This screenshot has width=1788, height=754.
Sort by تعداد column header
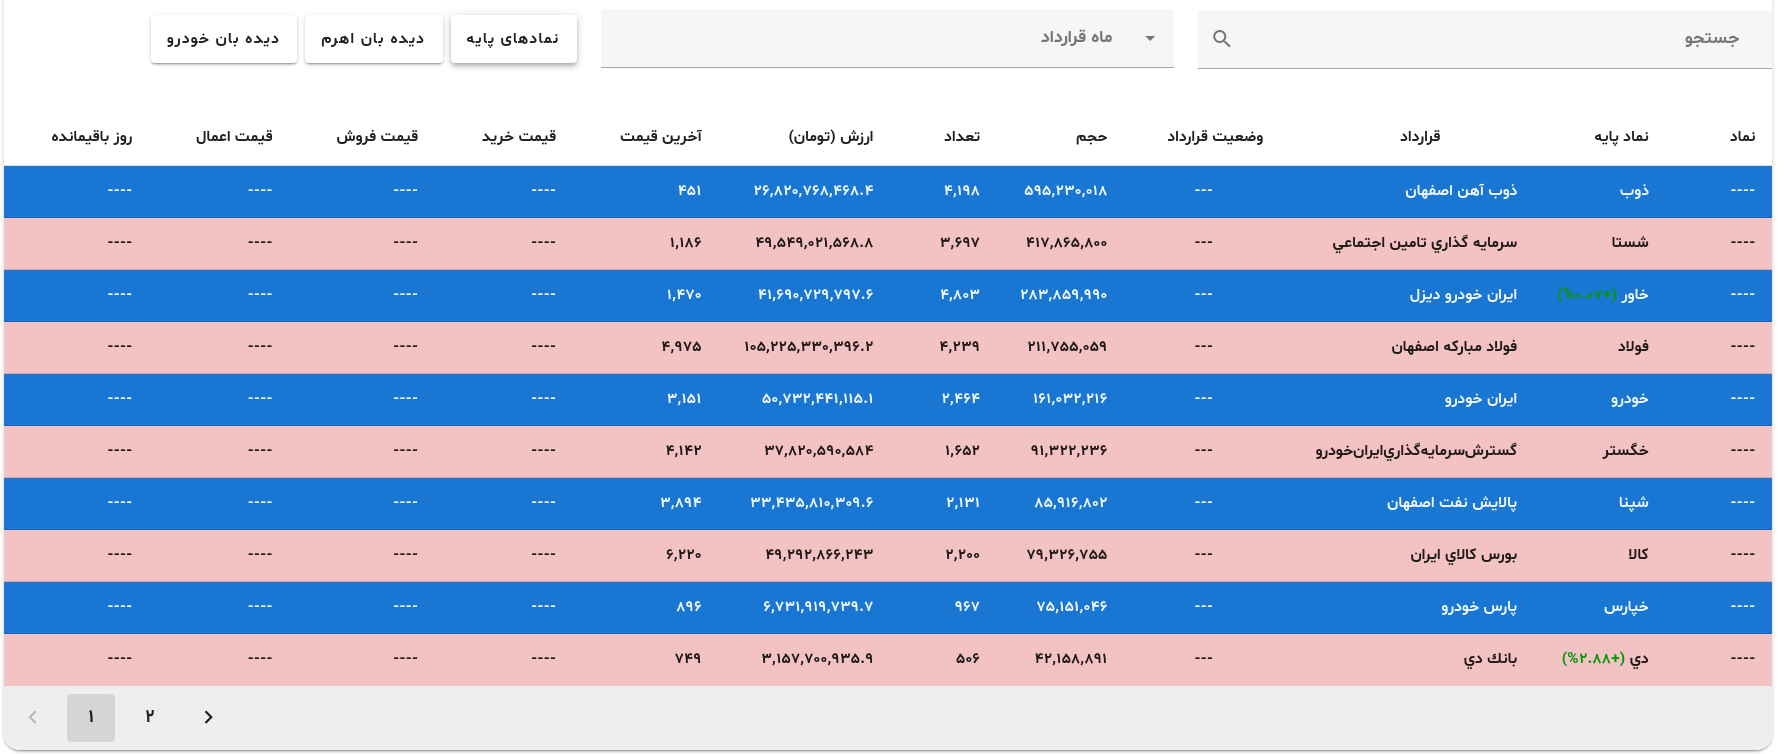(962, 136)
